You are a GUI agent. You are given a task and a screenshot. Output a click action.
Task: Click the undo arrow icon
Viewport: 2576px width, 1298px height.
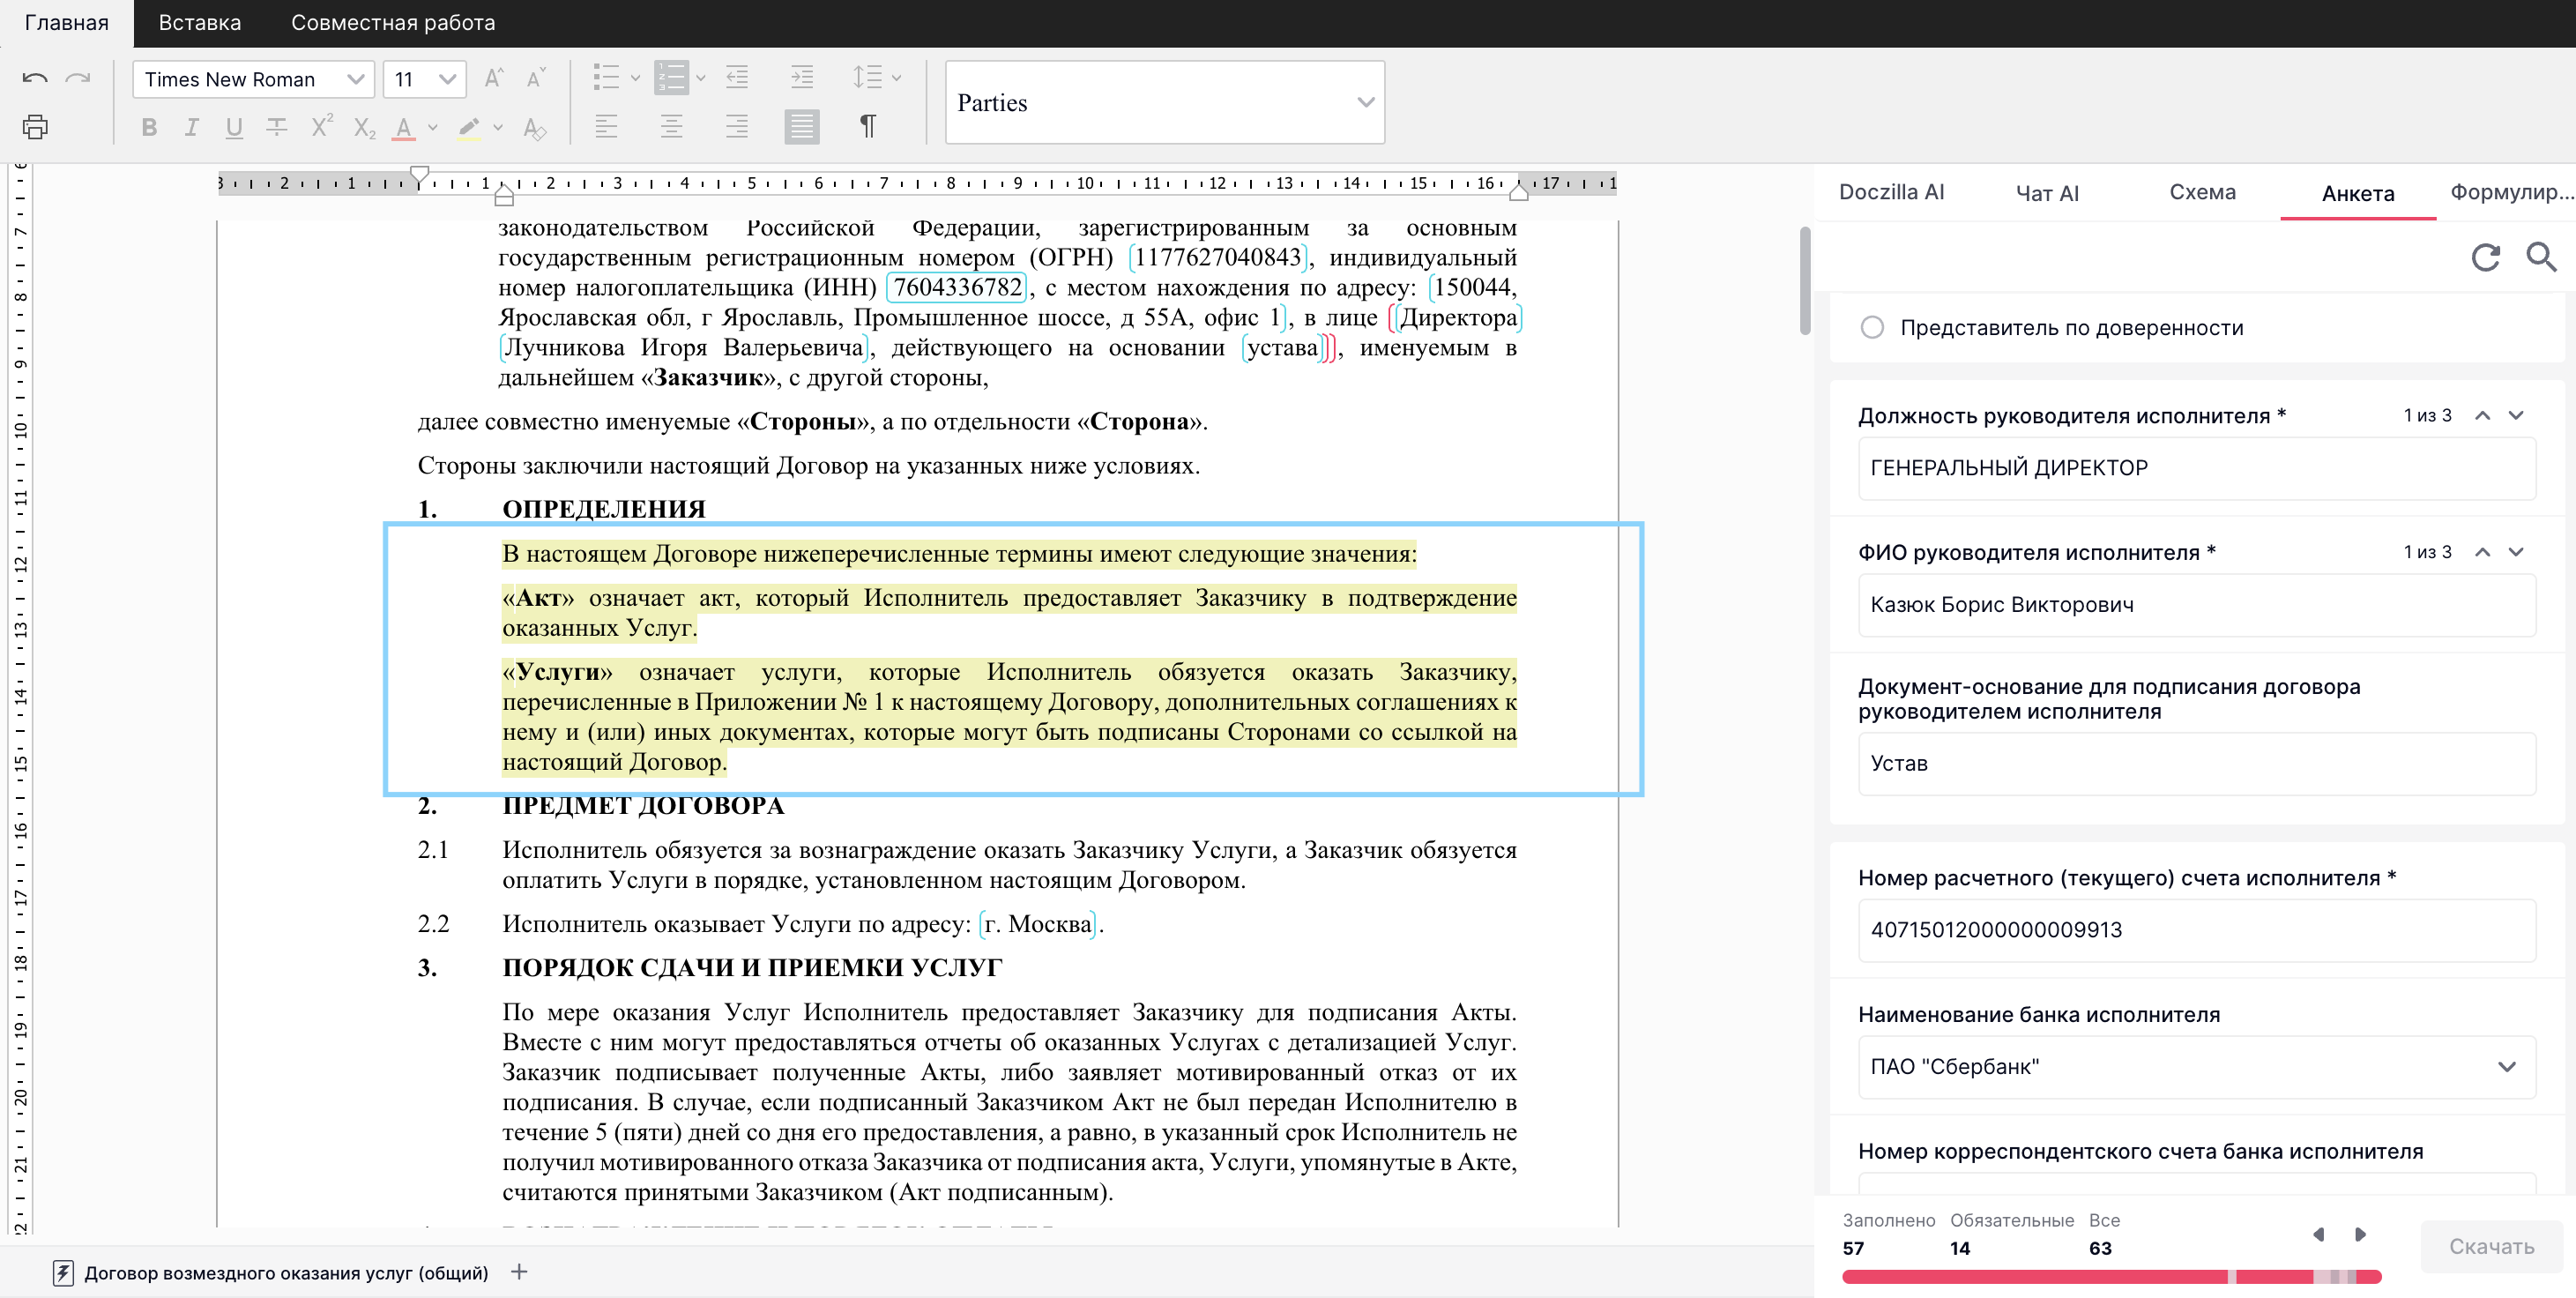(35, 78)
